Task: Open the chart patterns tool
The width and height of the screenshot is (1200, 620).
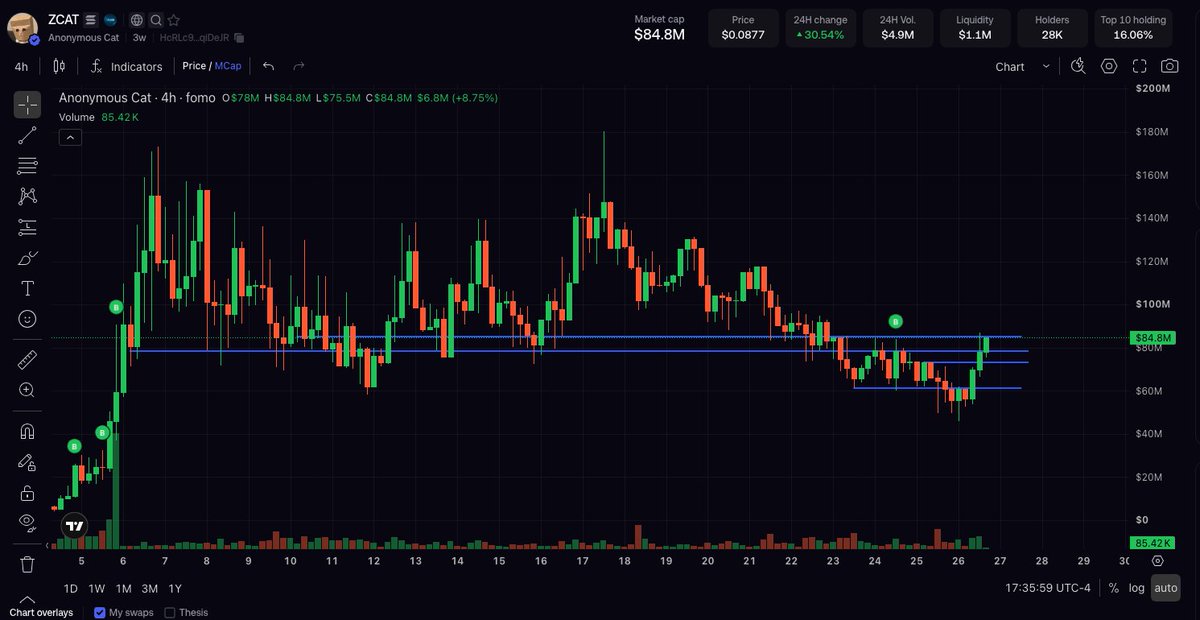Action: (28, 197)
